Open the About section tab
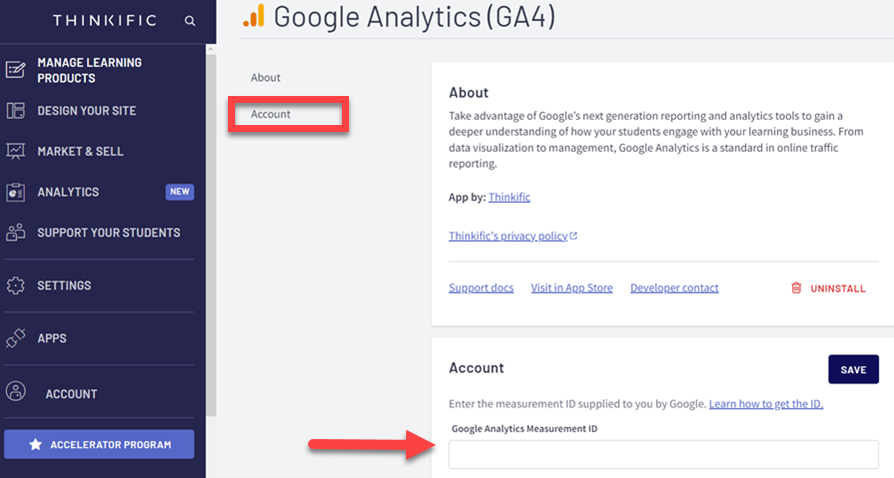Viewport: 894px width, 478px height. coord(266,78)
